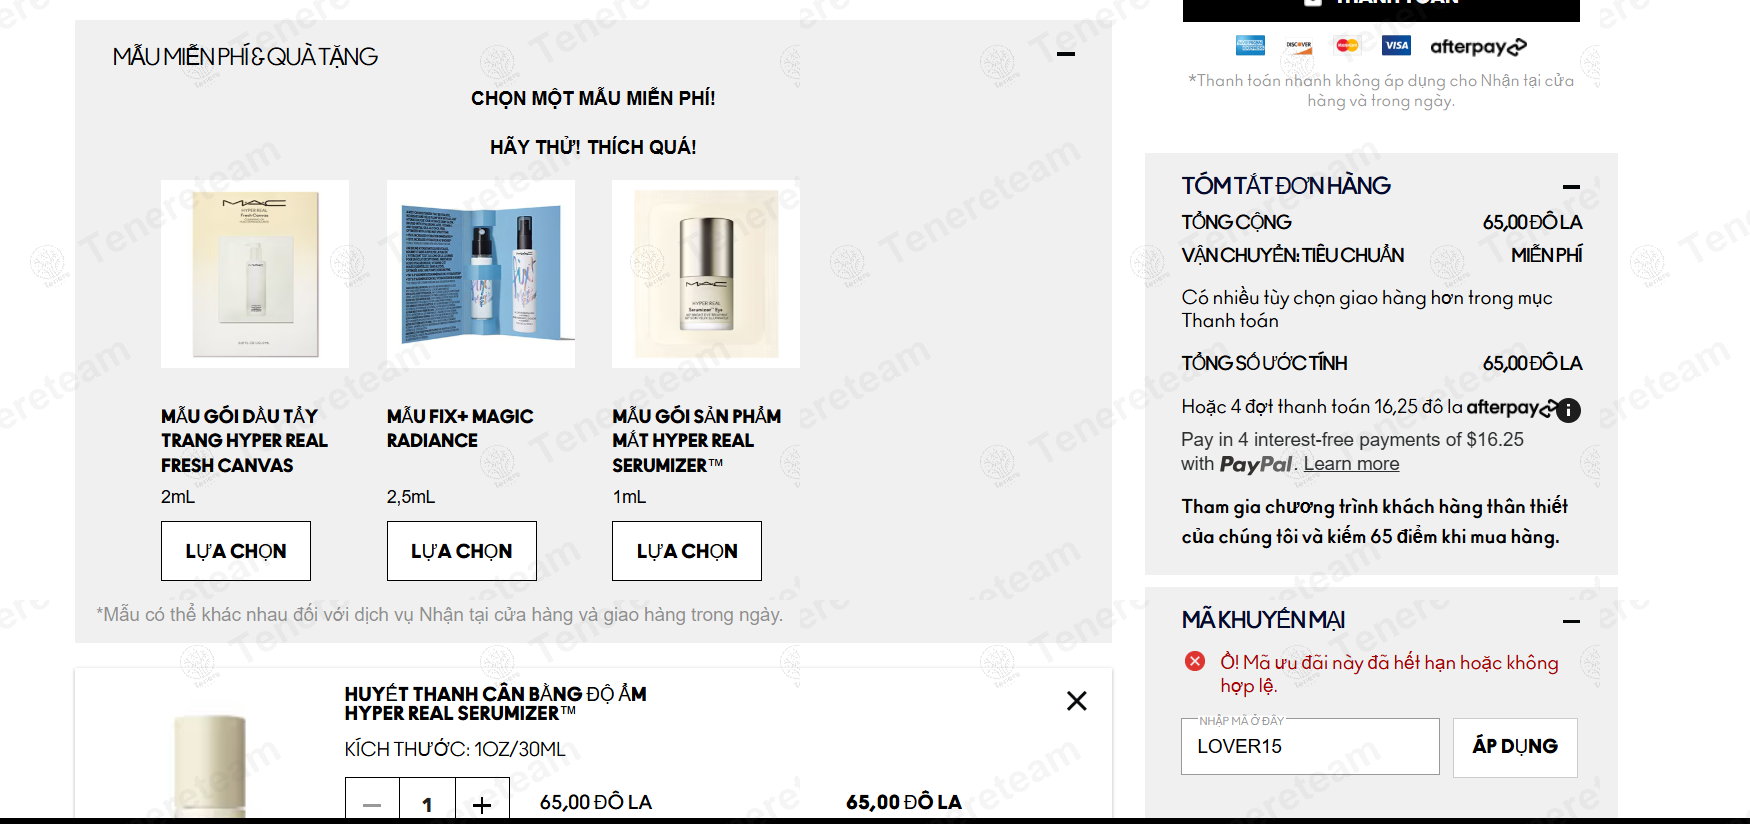
Task: Click the American Express card icon
Action: tap(1250, 45)
